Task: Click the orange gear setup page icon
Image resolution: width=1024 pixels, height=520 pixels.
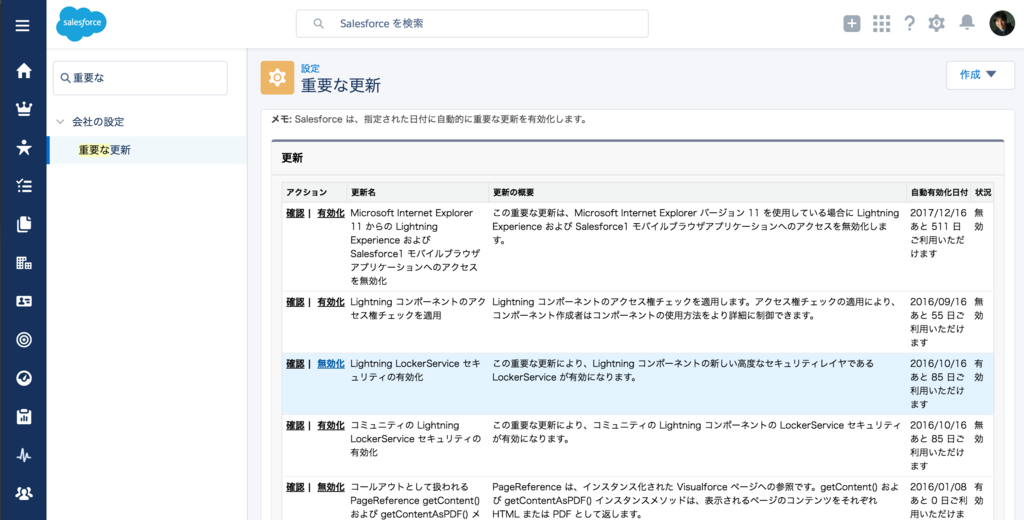Action: point(277,78)
